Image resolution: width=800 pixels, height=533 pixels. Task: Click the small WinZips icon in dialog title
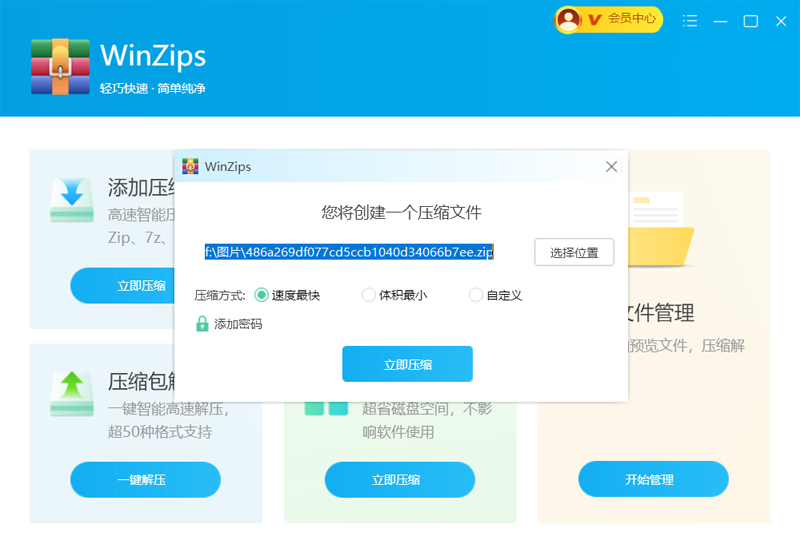click(190, 166)
